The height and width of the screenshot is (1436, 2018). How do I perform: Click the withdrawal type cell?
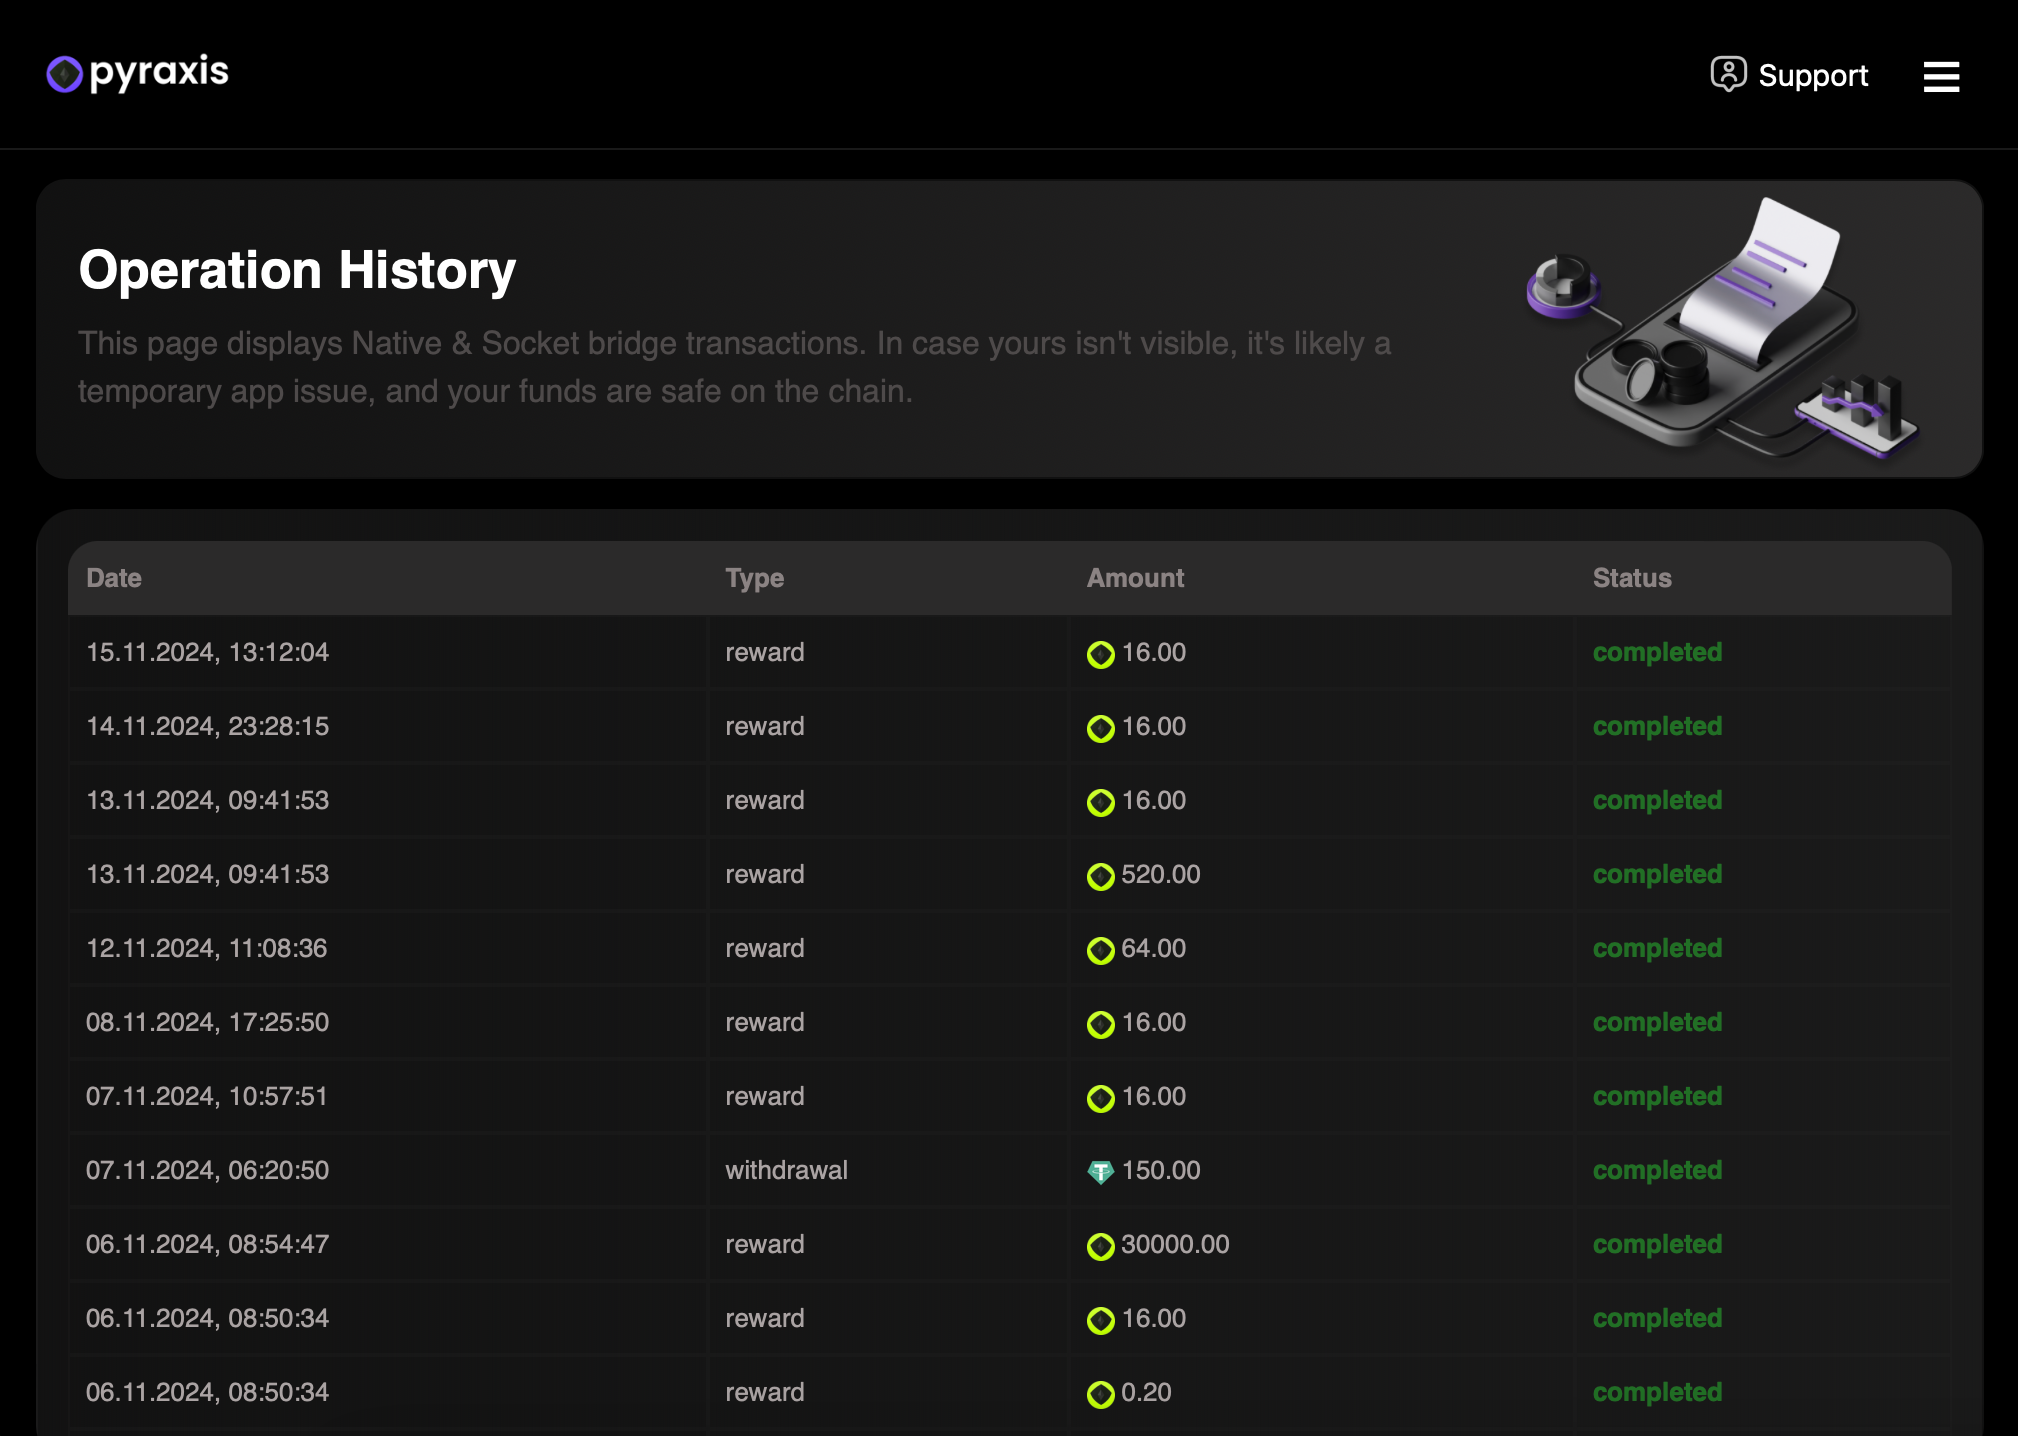(786, 1170)
